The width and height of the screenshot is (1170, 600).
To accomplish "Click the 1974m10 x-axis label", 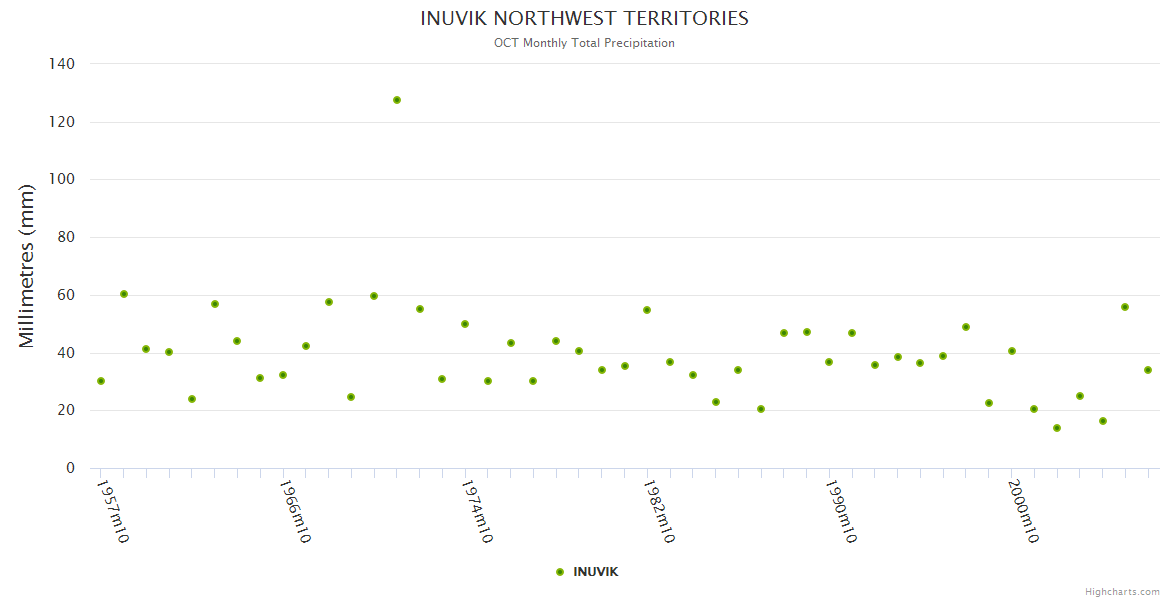I will point(476,511).
